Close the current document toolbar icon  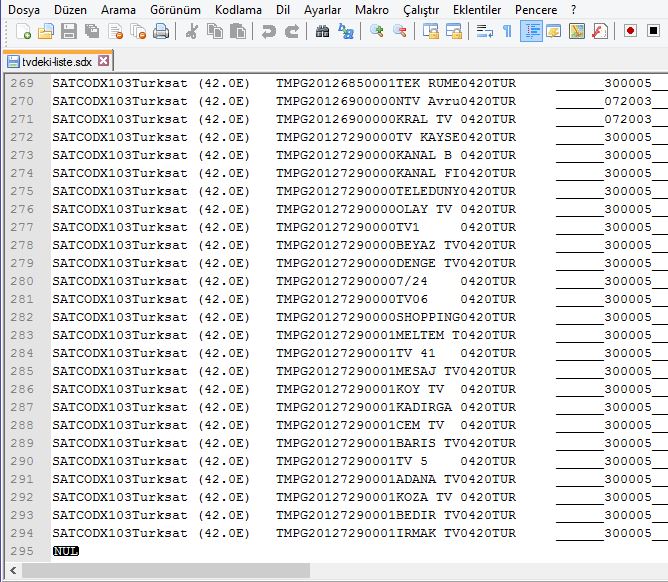115,32
